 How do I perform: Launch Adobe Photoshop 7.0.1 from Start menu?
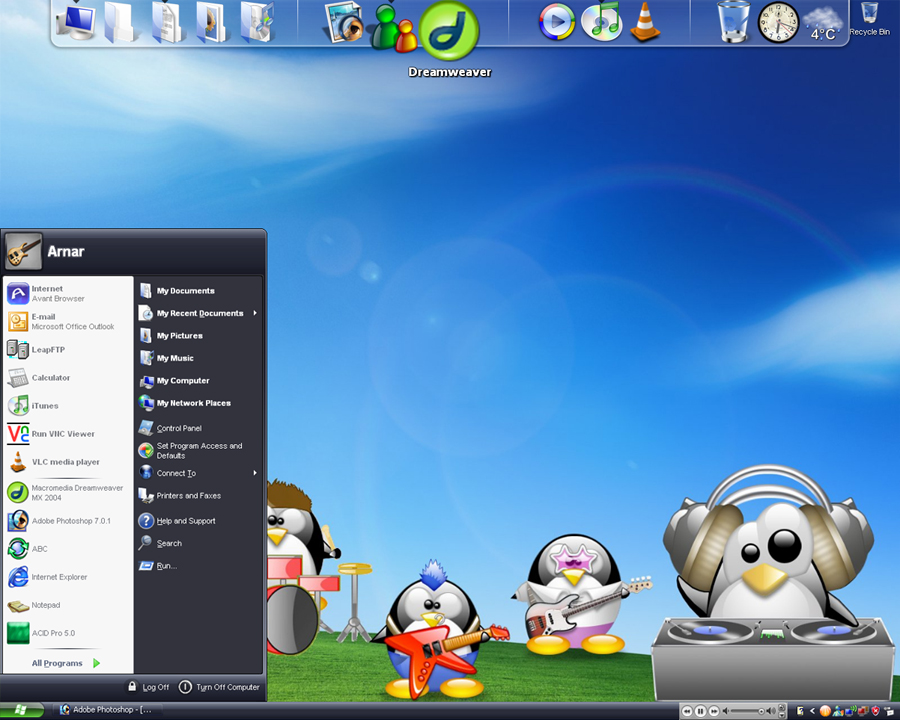tap(68, 521)
